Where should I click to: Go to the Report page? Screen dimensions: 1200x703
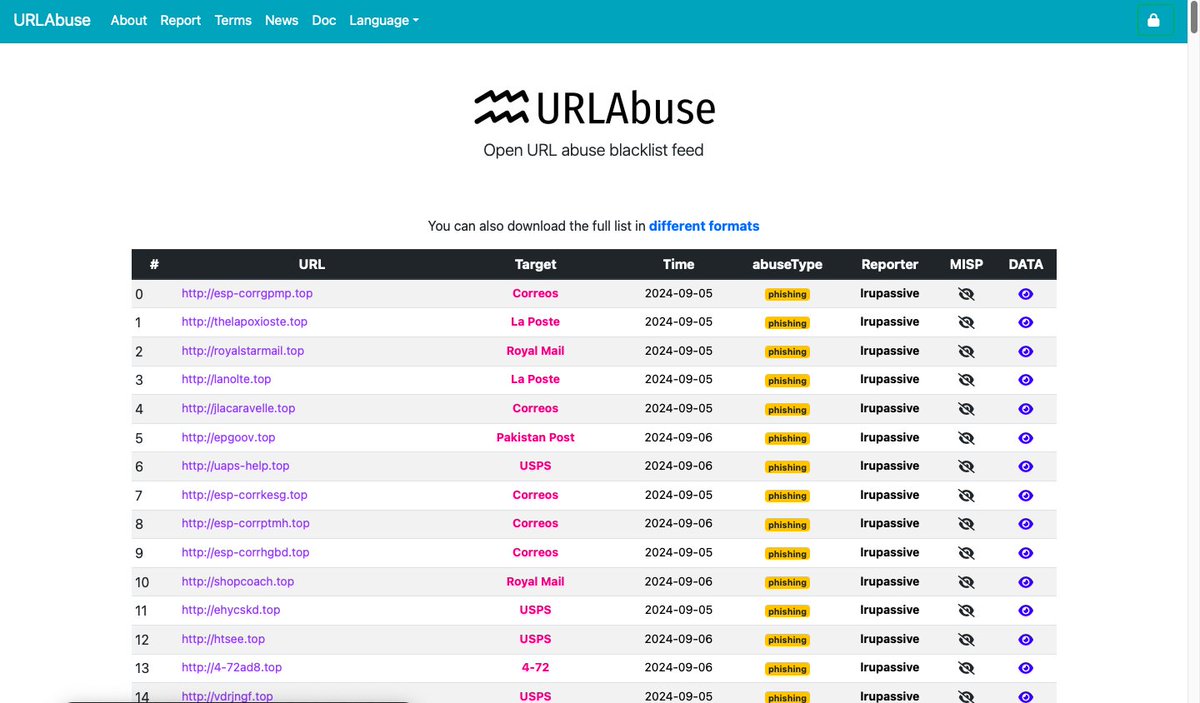[x=180, y=20]
